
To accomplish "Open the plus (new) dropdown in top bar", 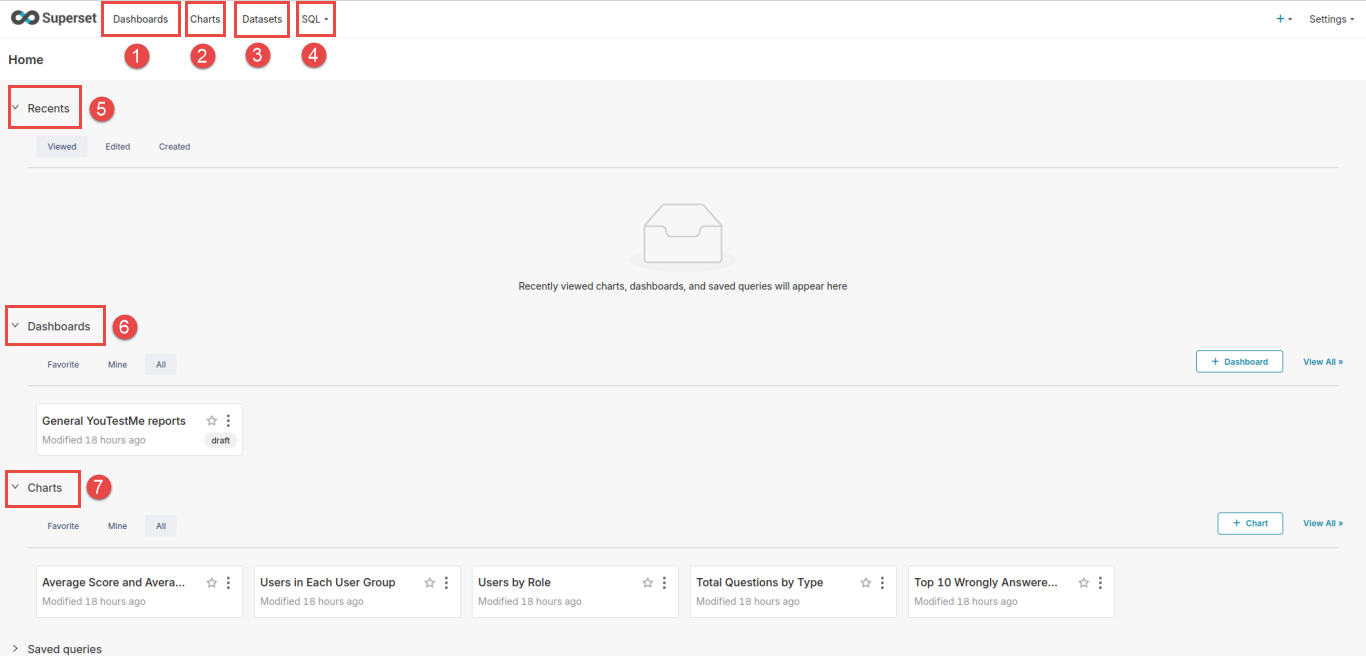I will (1284, 19).
